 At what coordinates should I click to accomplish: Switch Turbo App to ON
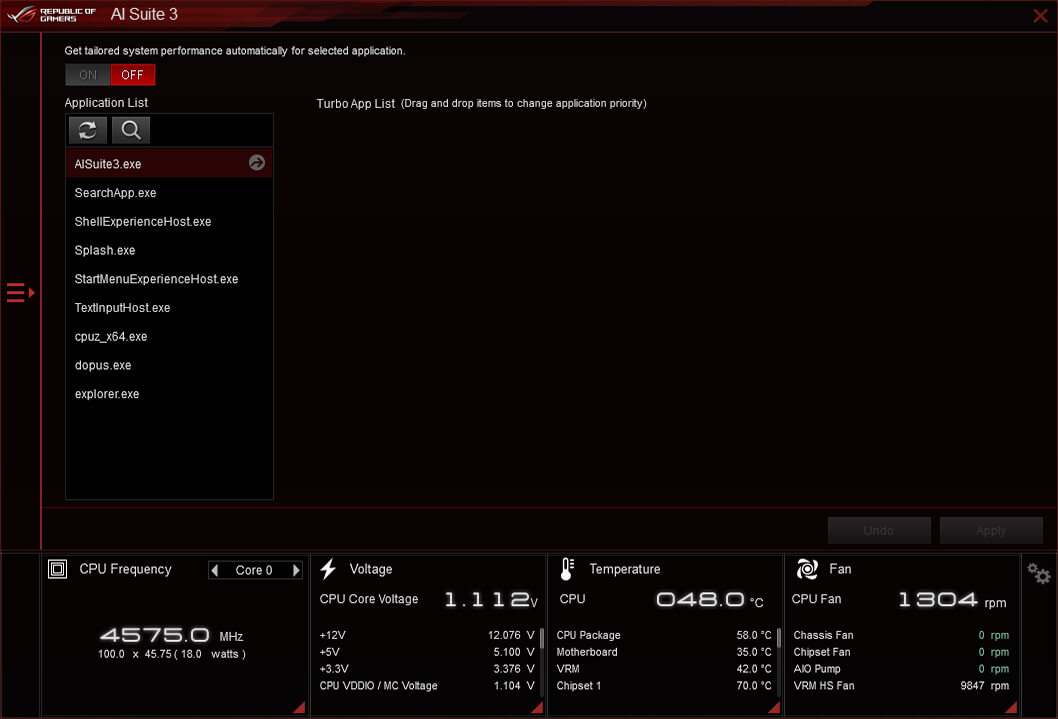[88, 75]
